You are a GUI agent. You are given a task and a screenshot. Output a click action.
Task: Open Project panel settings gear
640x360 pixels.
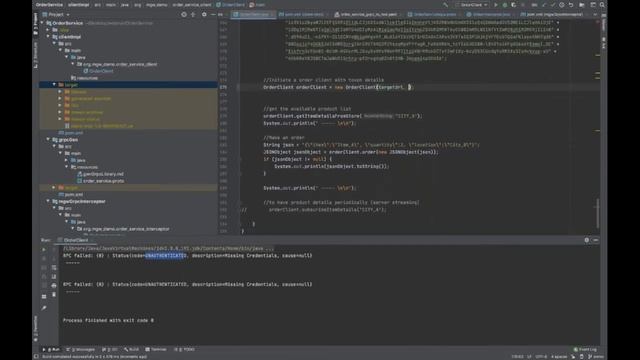(x=204, y=14)
